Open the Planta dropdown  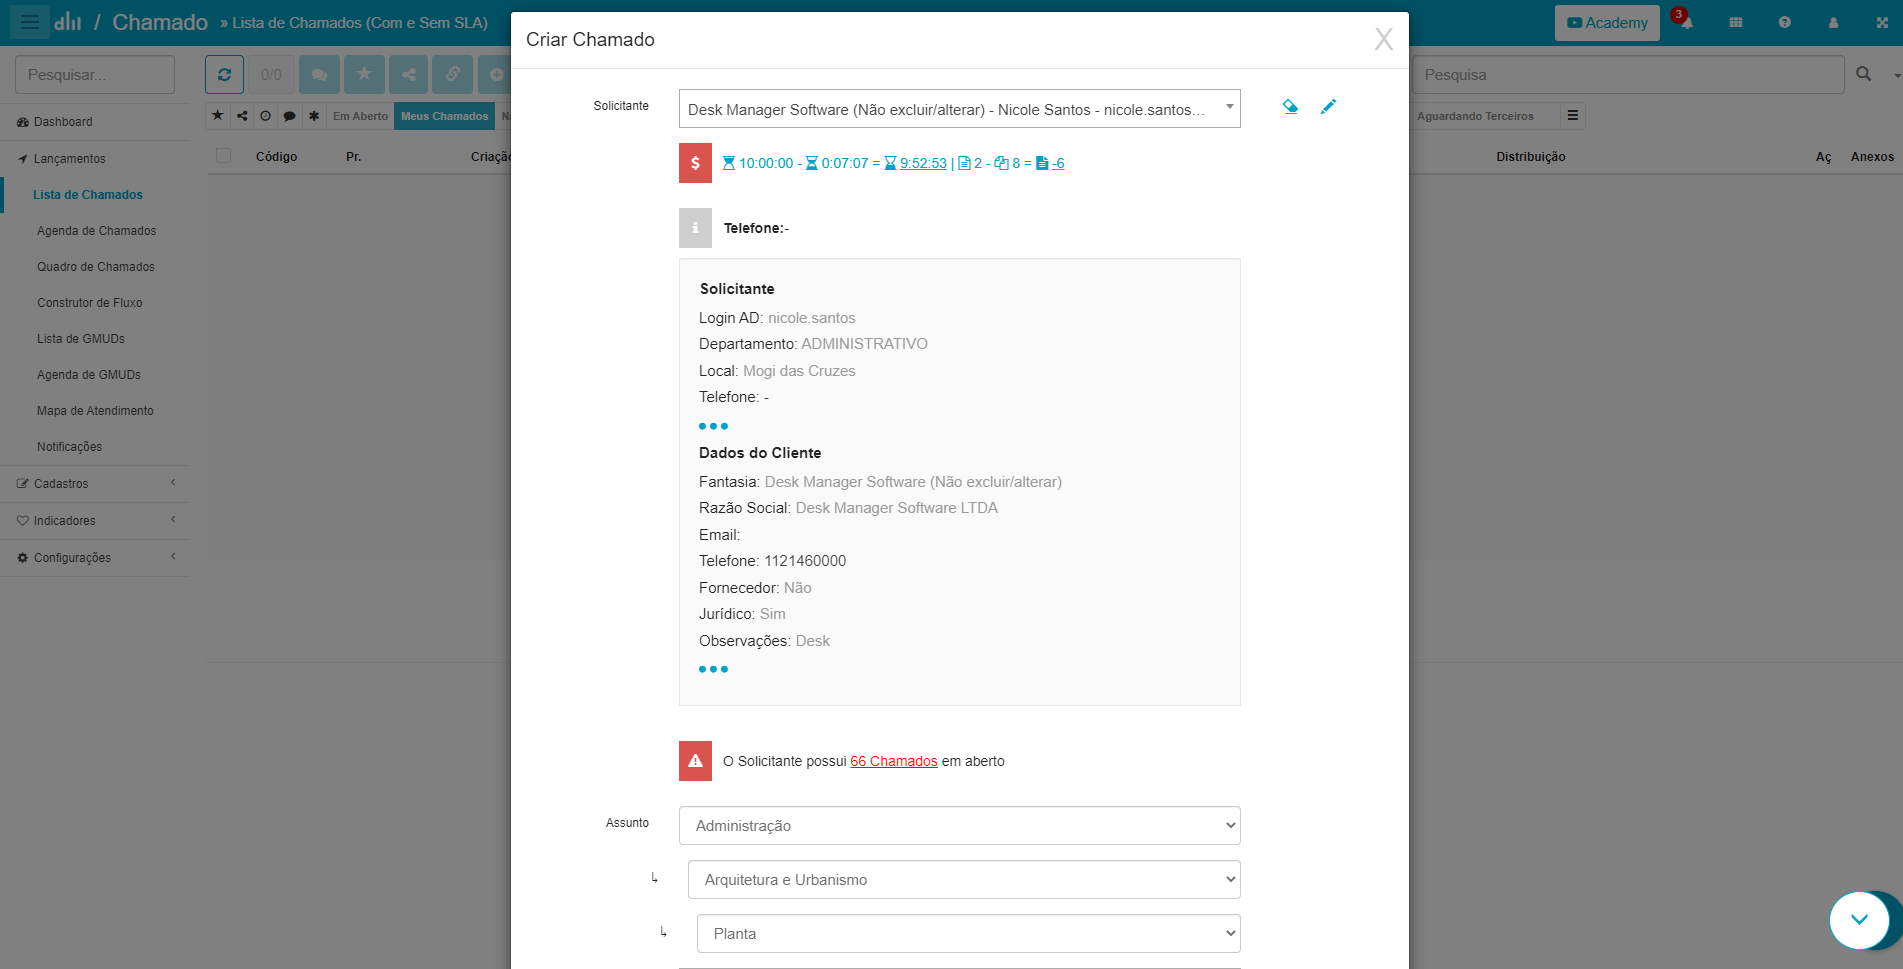tap(968, 934)
